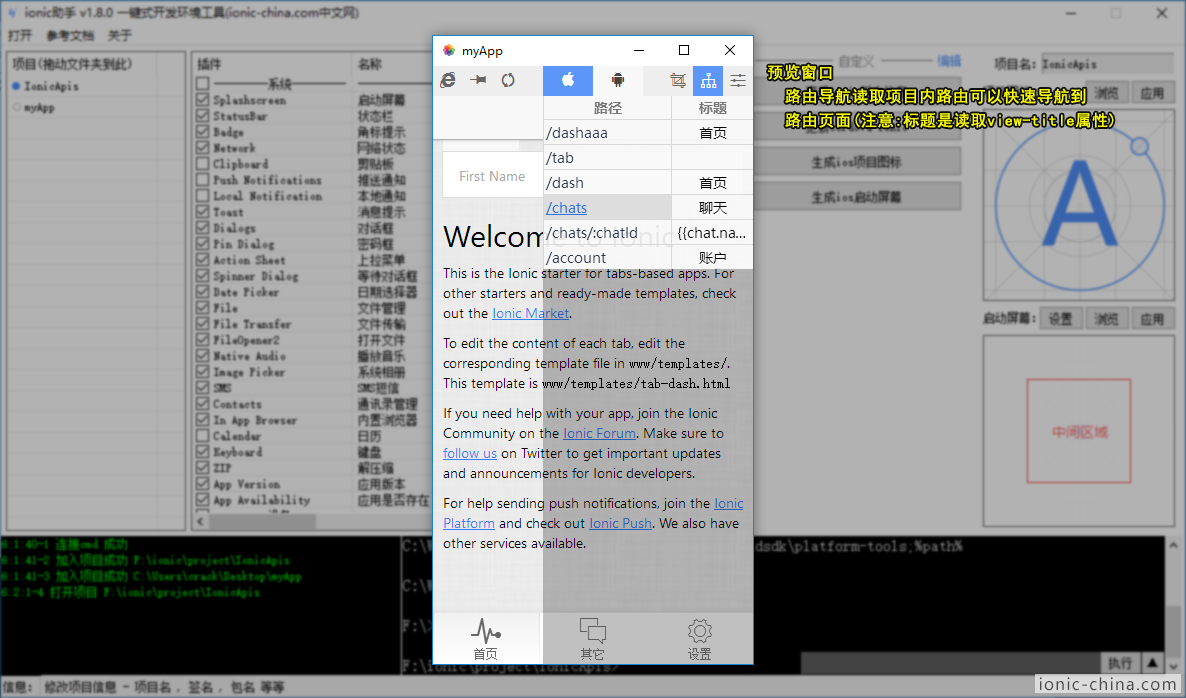
Task: Click the 中间区域 splash screen preview box
Action: (x=1079, y=431)
